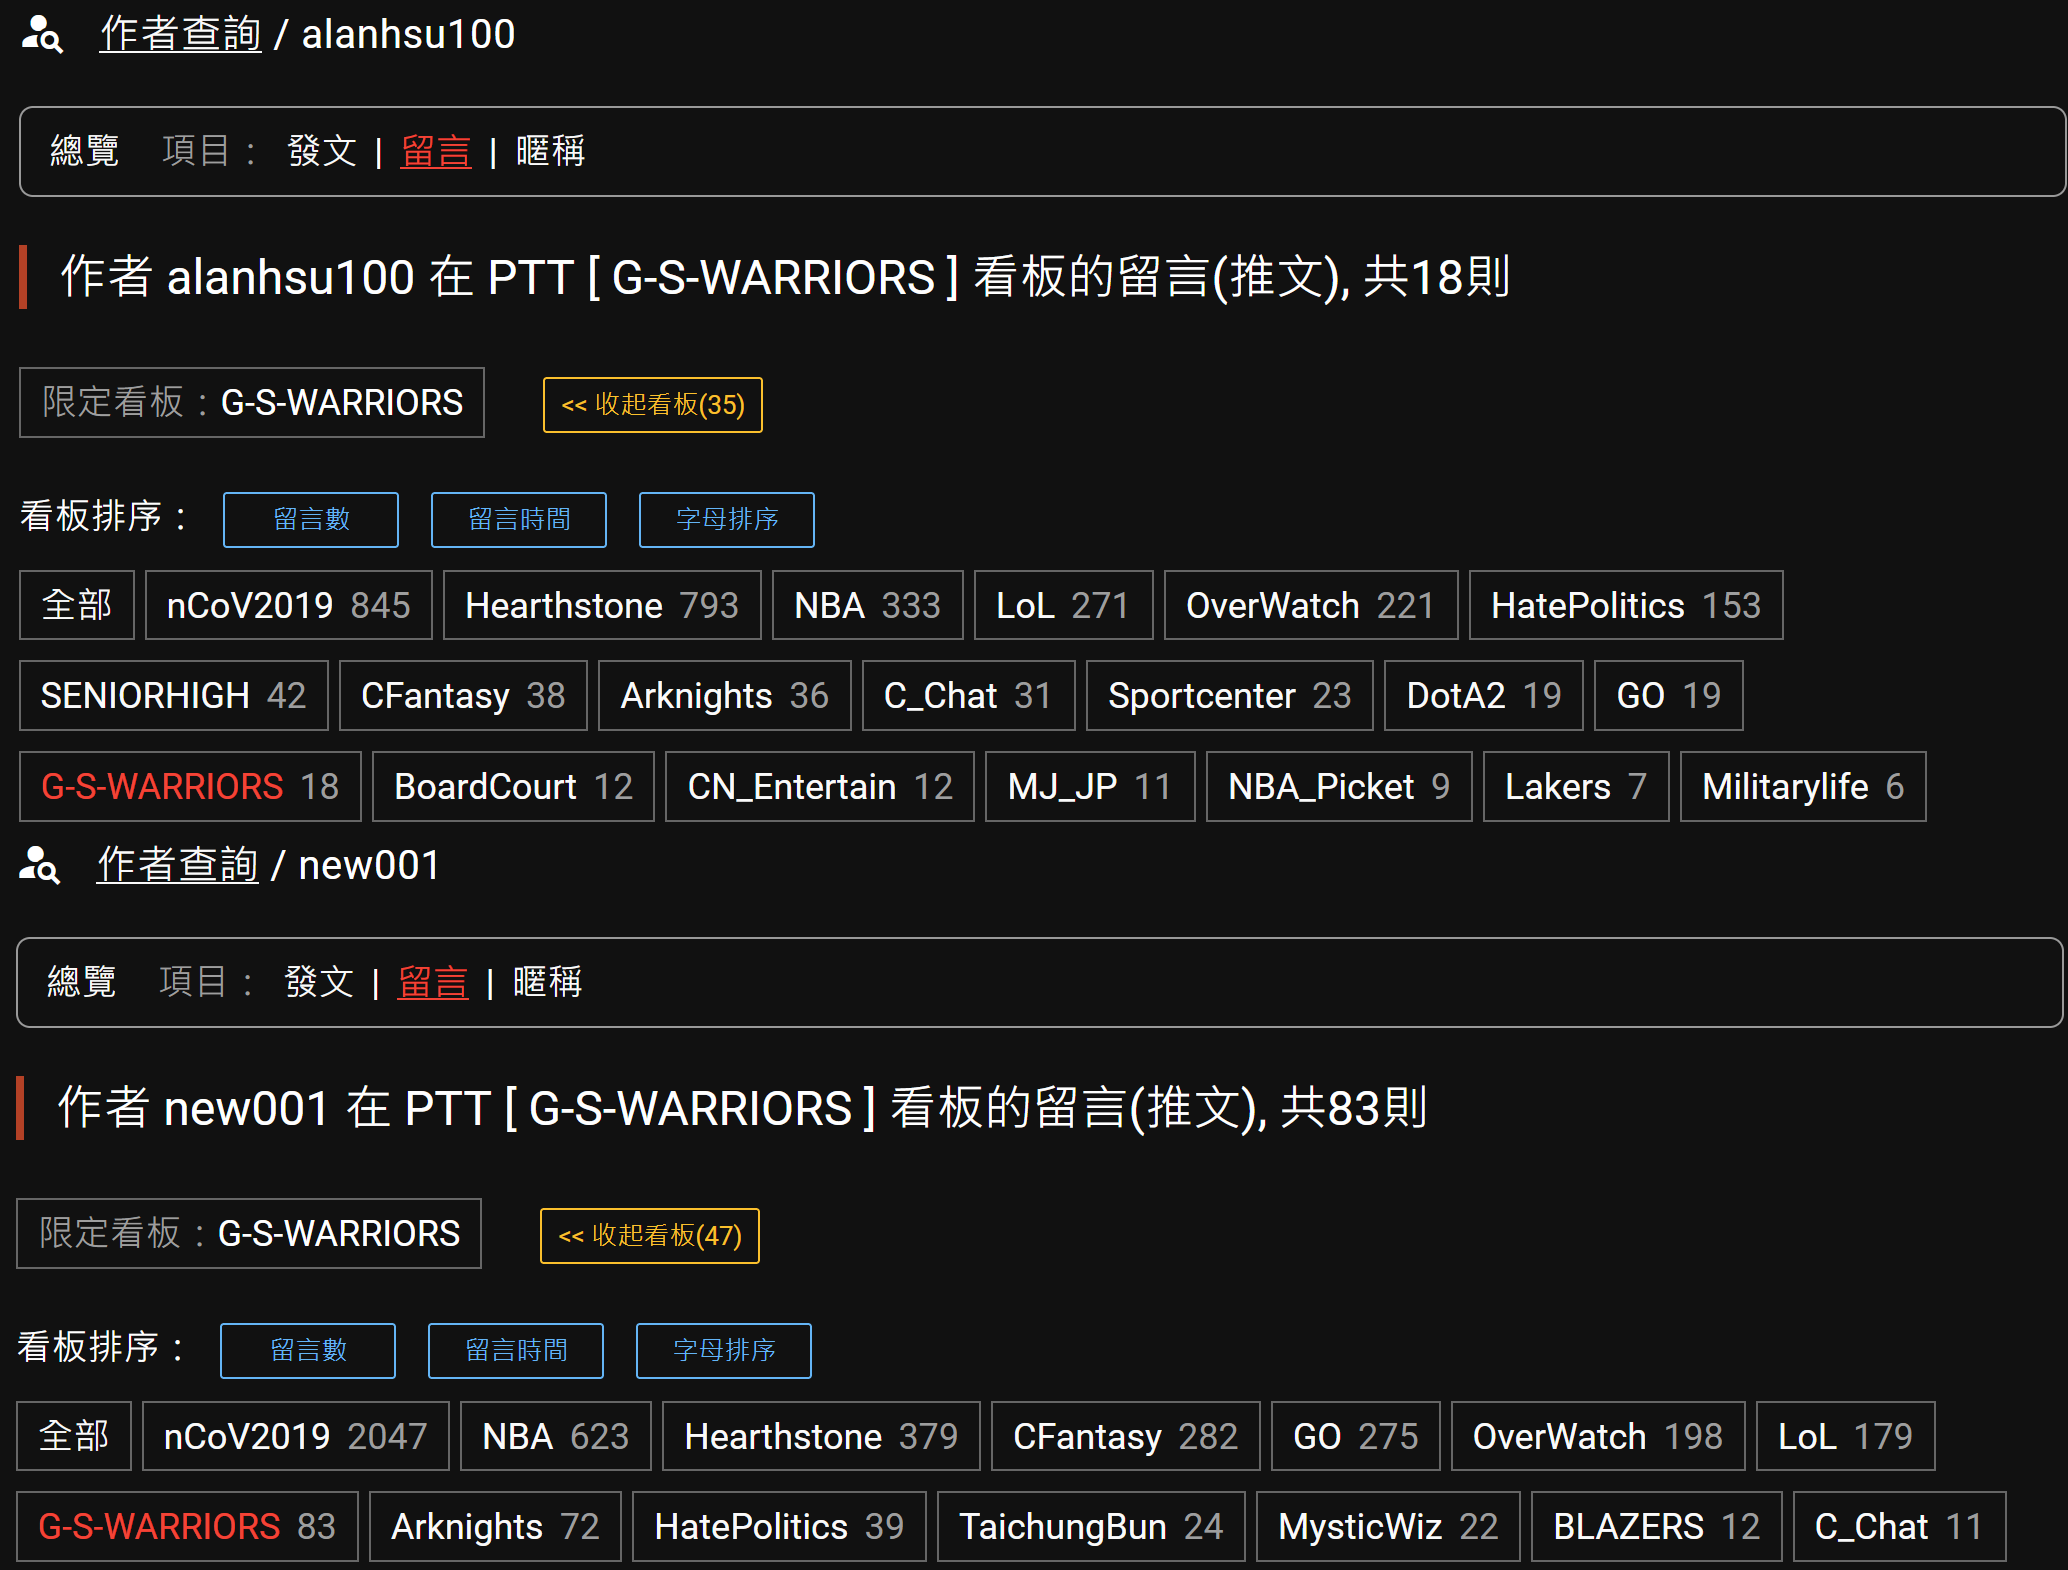Screen dimensions: 2068x1570
Task: Filter by GO 19 board
Action: tap(1669, 695)
